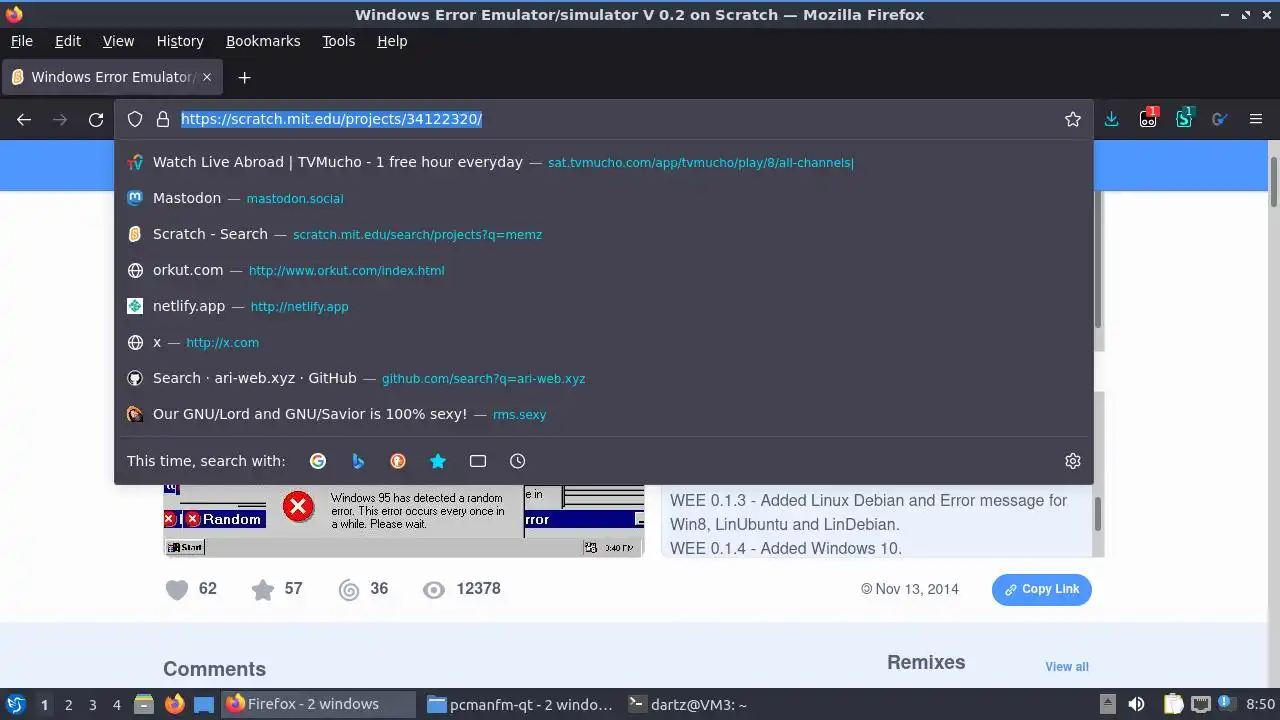Screen dimensions: 1280x720
Task: Select the Windows Error Emulator tab
Action: tap(112, 77)
